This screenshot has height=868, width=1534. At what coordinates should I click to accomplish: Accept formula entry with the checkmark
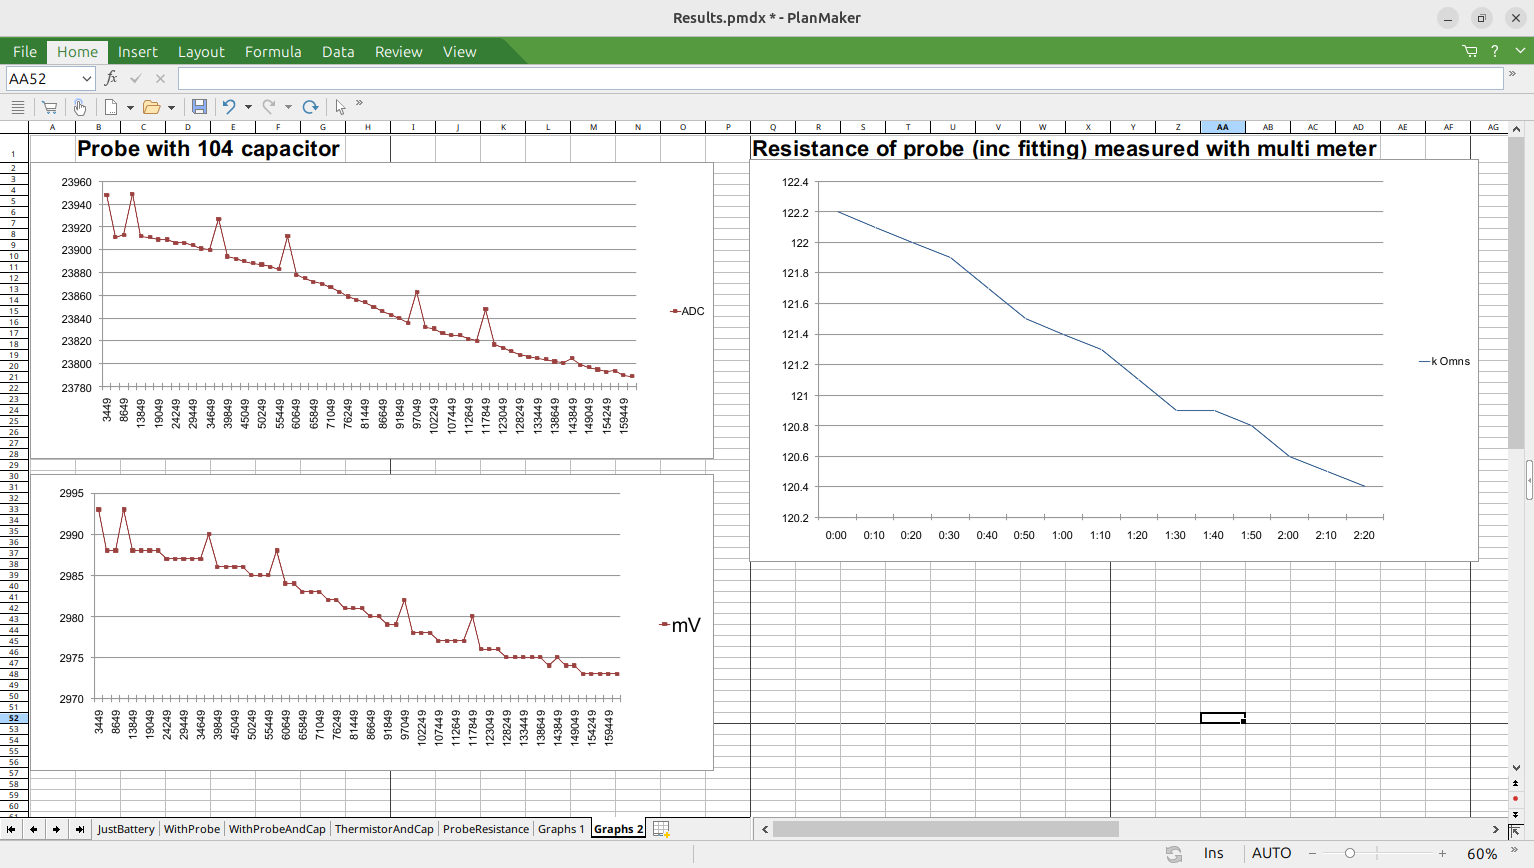(x=136, y=78)
